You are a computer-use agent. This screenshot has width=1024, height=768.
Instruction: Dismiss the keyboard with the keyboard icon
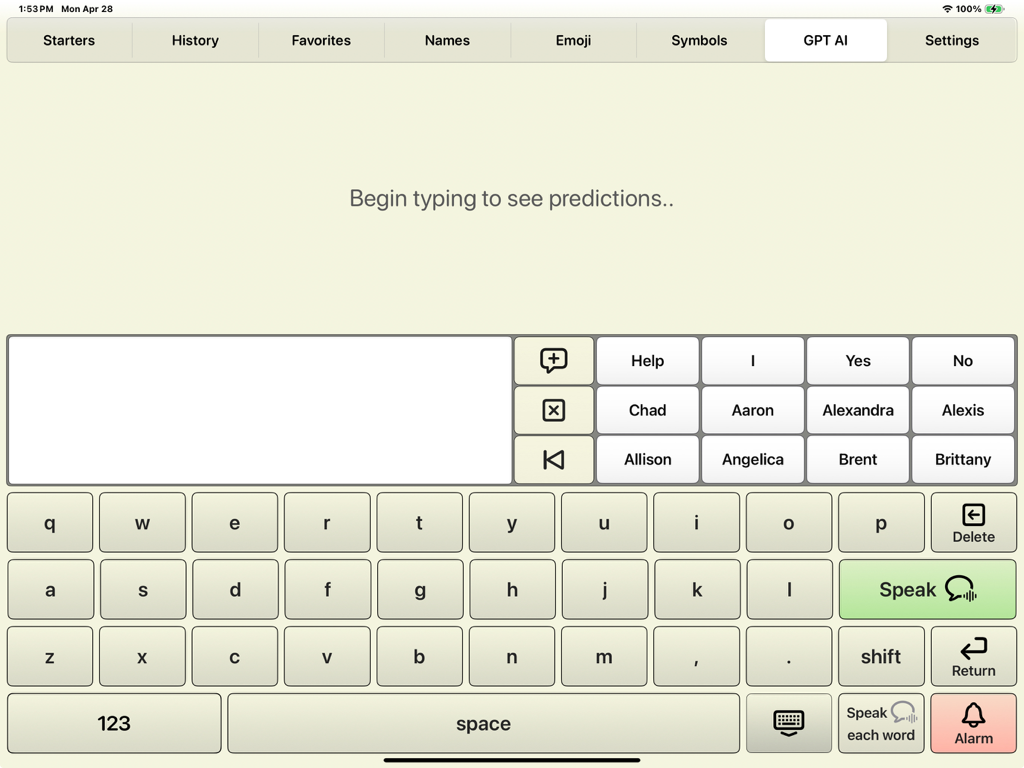tap(789, 722)
